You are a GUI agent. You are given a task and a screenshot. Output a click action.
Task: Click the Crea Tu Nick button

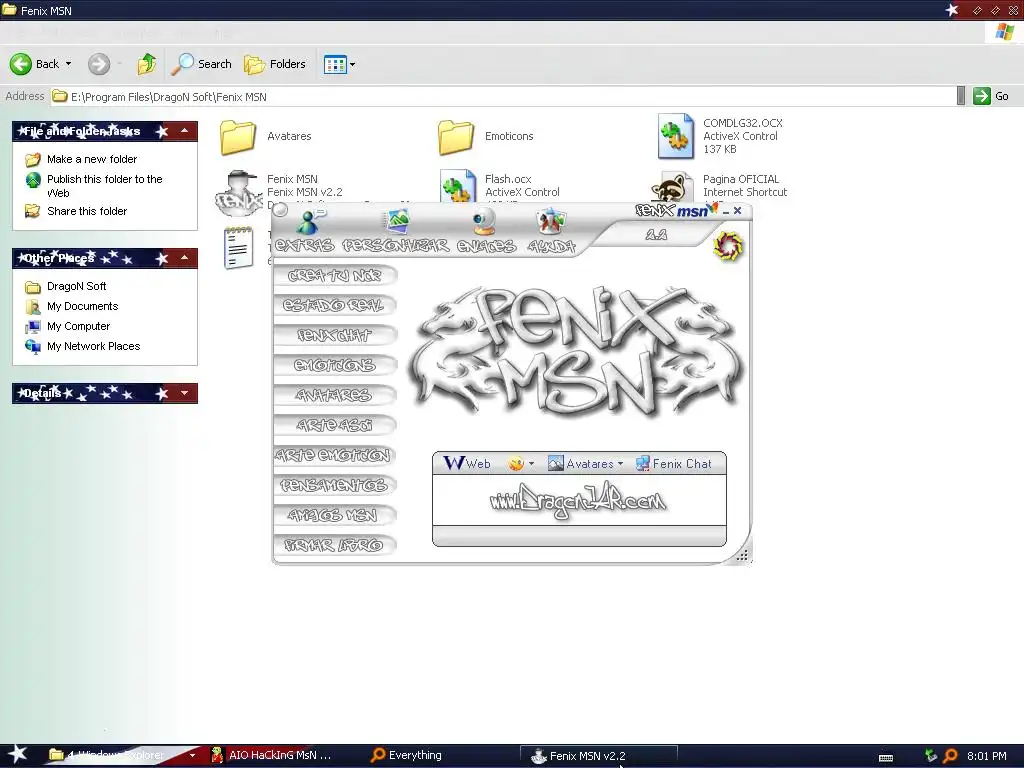334,276
